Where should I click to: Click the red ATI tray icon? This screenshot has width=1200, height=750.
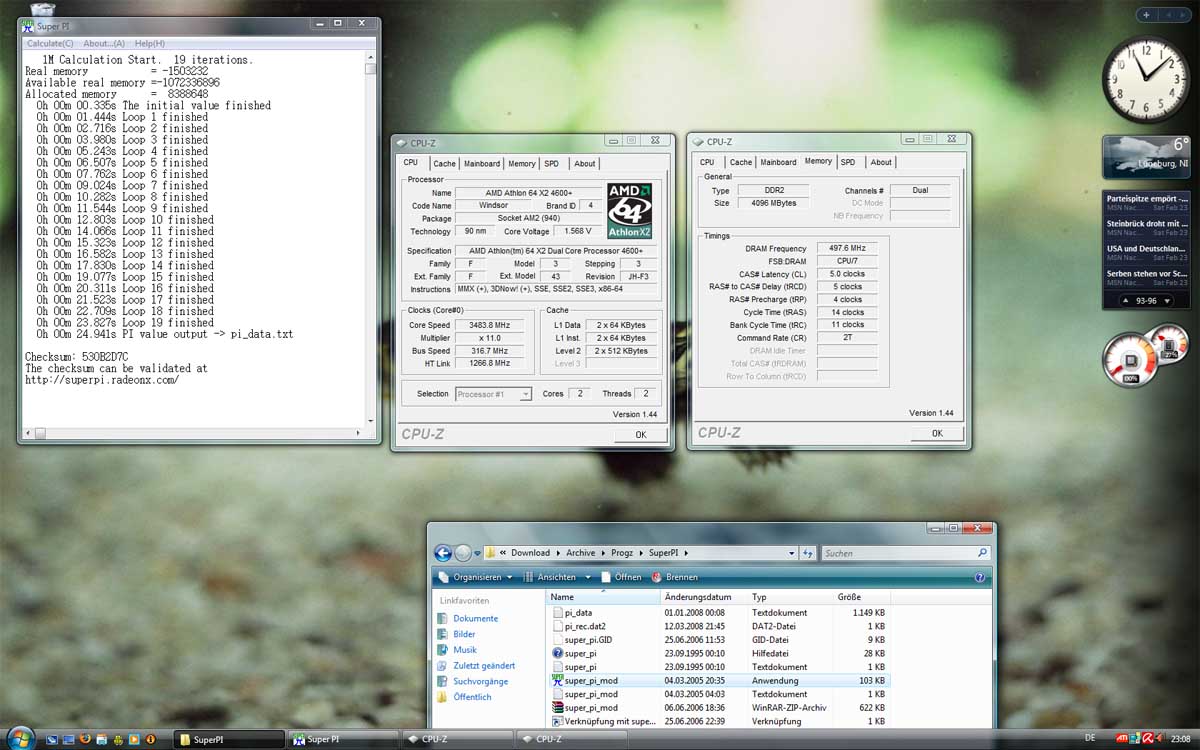point(1124,738)
